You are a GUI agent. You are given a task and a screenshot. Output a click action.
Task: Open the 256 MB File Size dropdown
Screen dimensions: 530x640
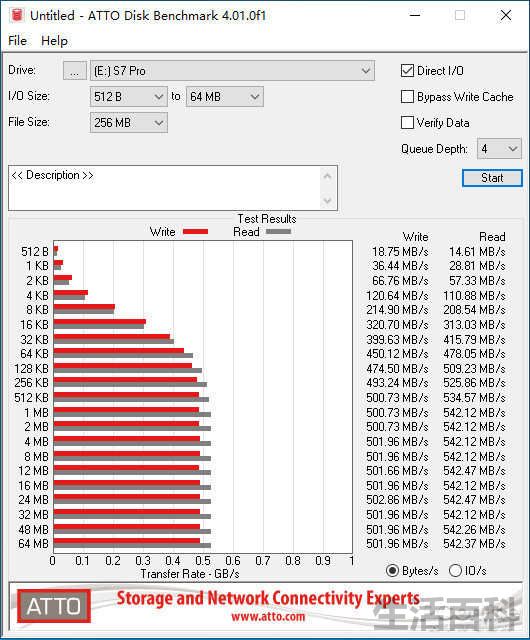click(129, 122)
